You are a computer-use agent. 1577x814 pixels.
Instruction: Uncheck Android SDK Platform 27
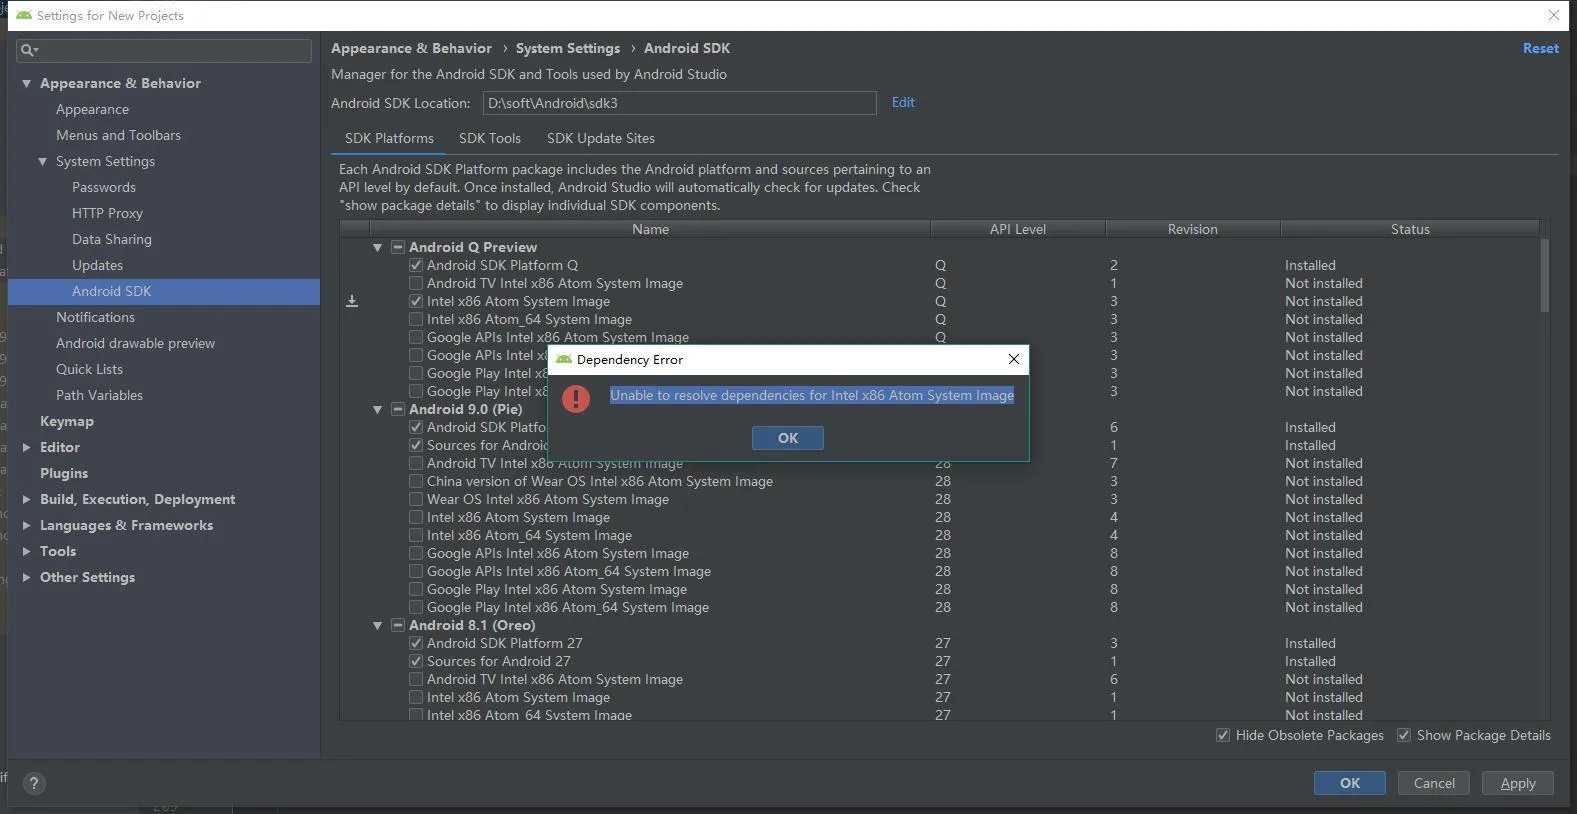[416, 643]
